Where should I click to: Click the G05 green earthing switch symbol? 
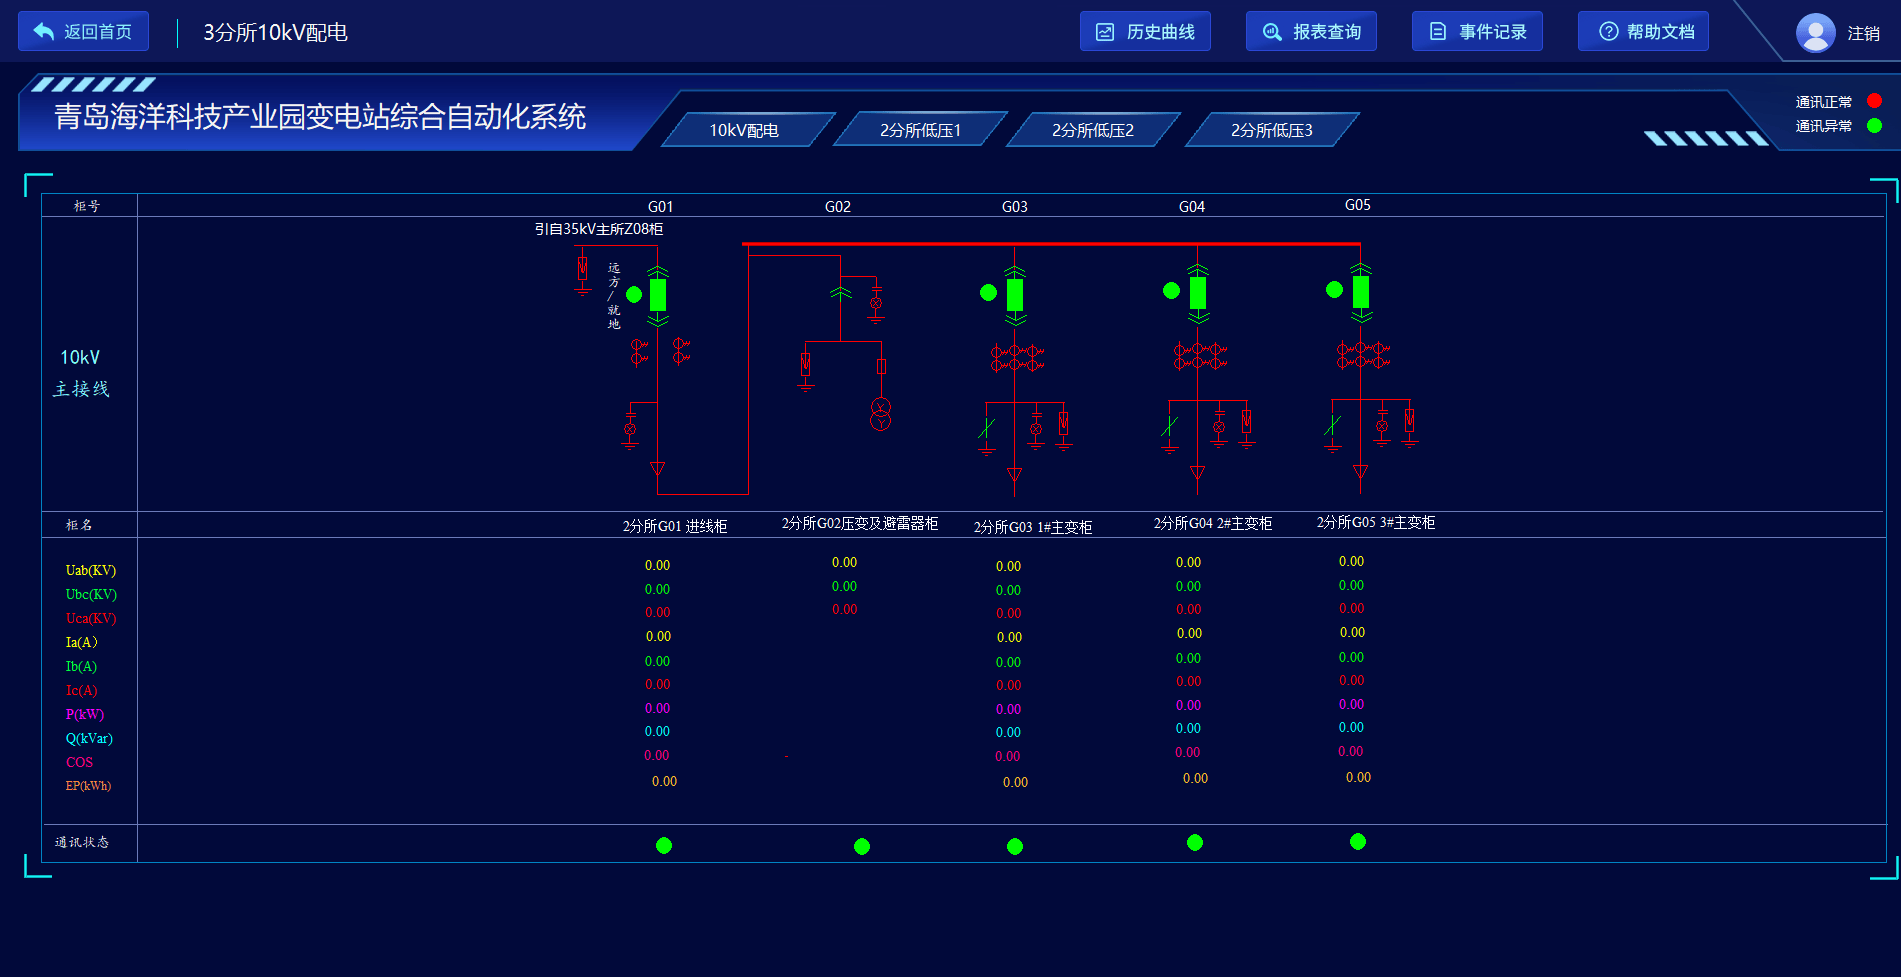tap(1333, 427)
